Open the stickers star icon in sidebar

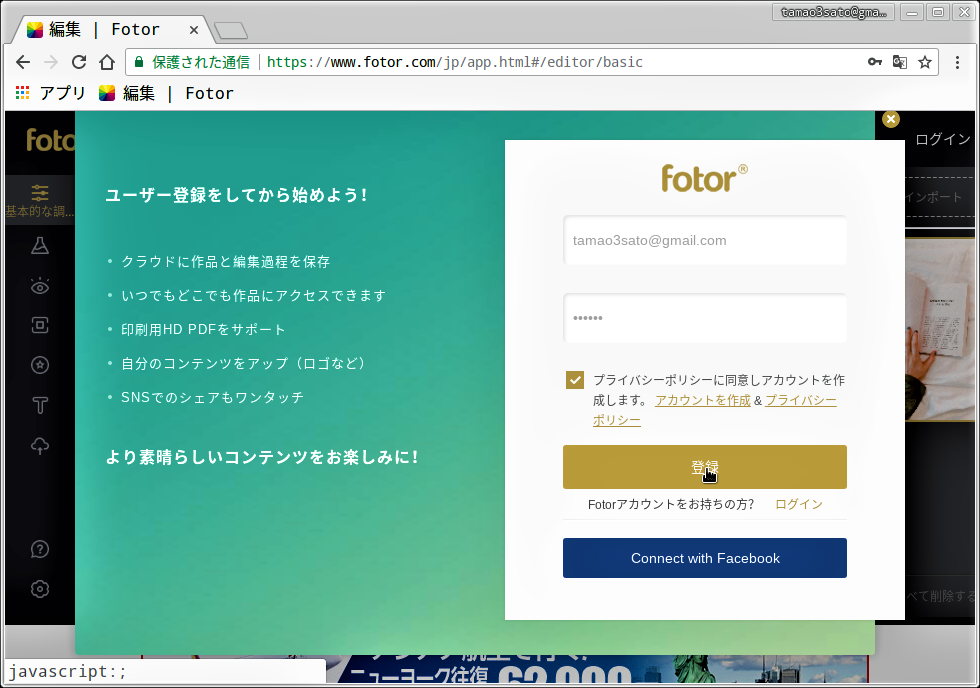(x=40, y=365)
